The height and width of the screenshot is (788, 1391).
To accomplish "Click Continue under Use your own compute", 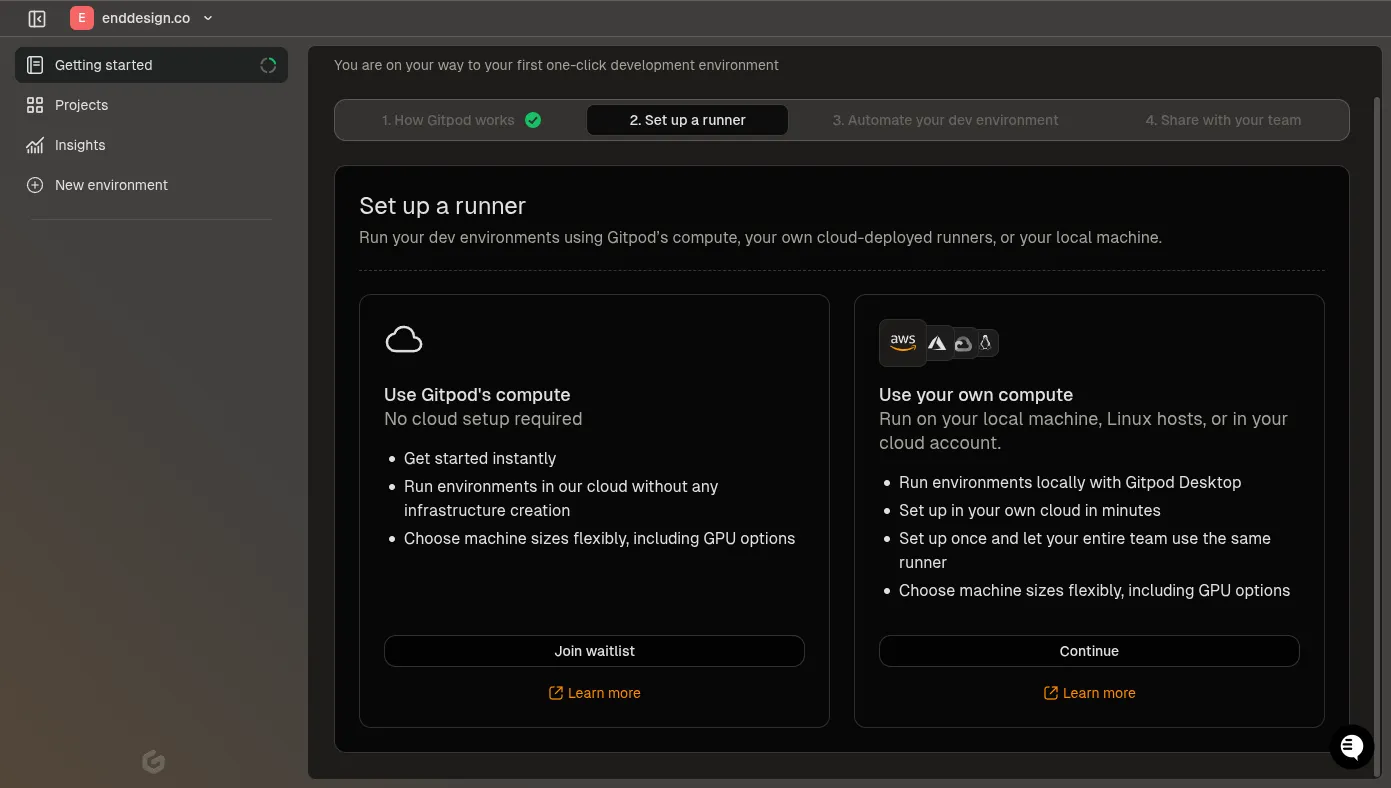I will coord(1089,651).
